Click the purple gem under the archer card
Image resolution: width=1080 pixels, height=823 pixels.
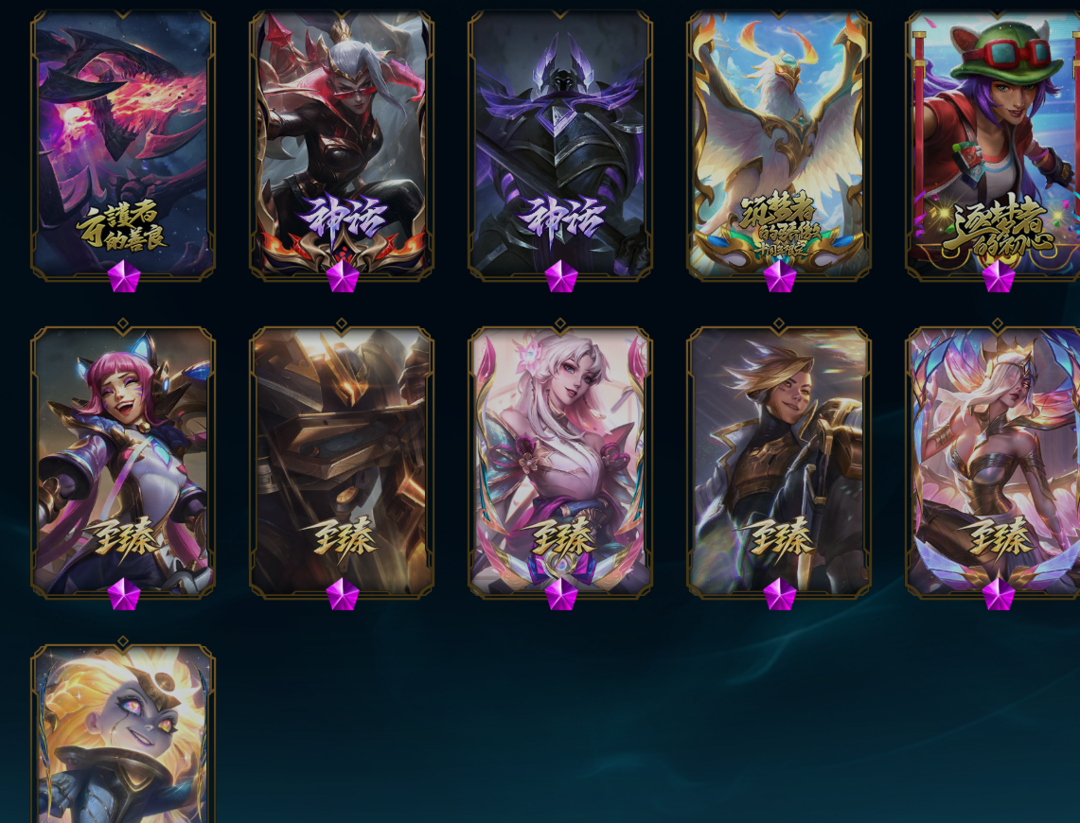pyautogui.click(x=342, y=276)
